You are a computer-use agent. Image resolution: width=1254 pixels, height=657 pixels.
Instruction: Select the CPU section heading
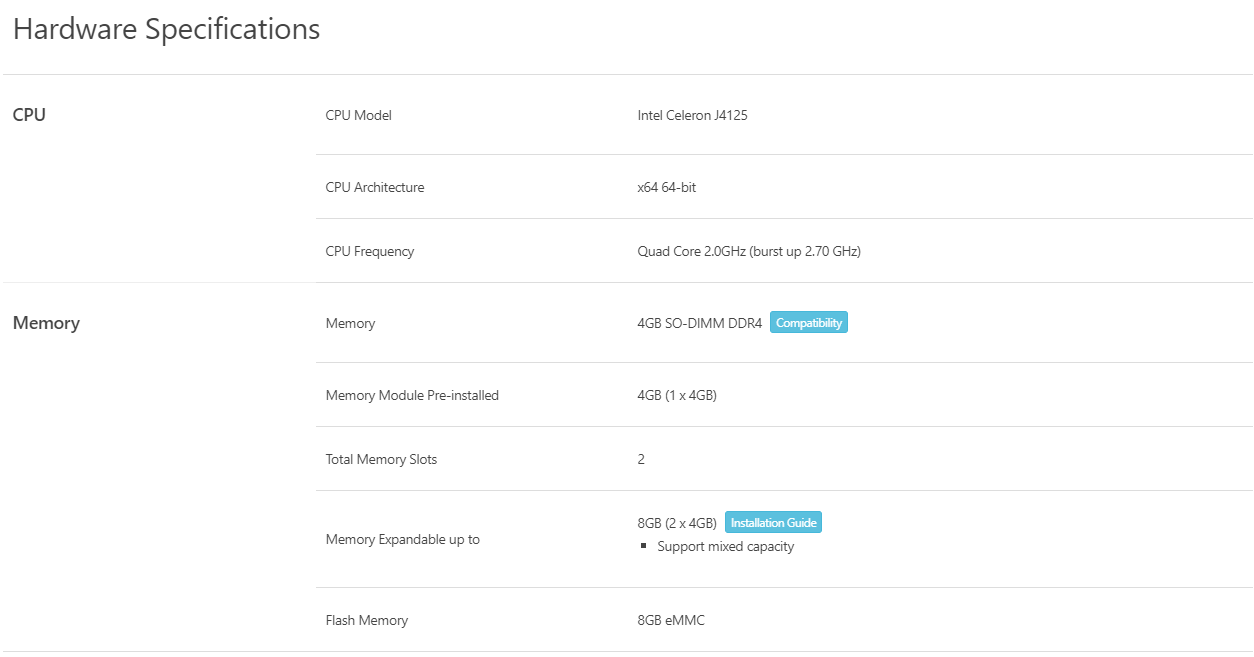(29, 115)
